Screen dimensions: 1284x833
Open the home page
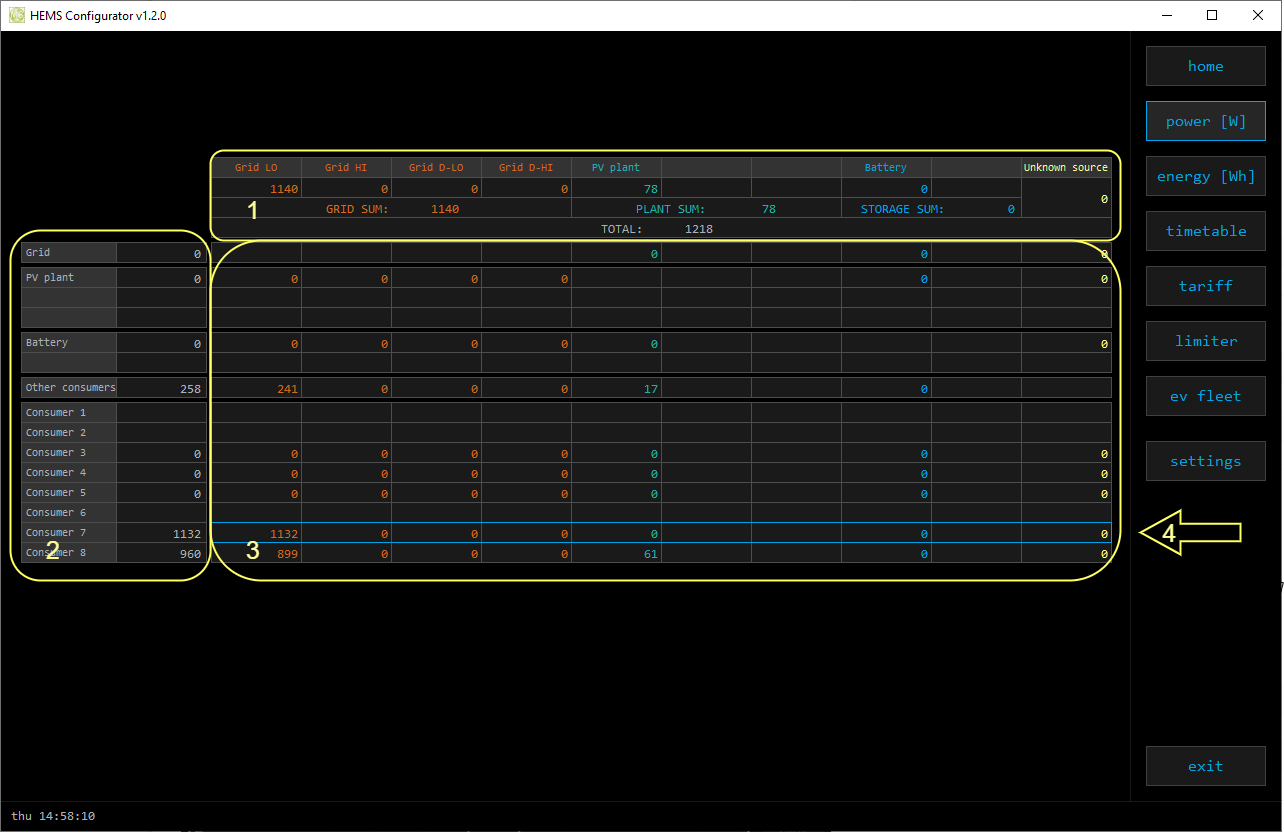click(x=1205, y=66)
